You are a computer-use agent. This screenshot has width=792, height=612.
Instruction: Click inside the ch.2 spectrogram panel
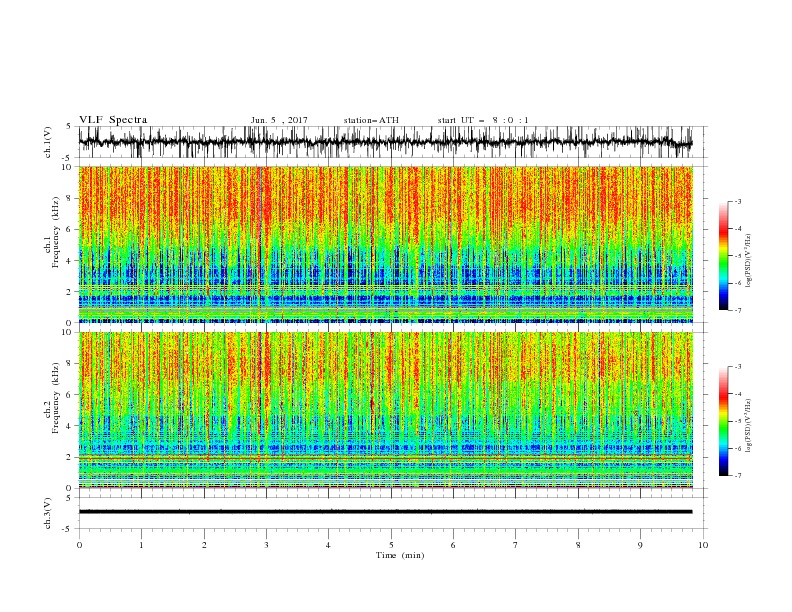pos(385,410)
